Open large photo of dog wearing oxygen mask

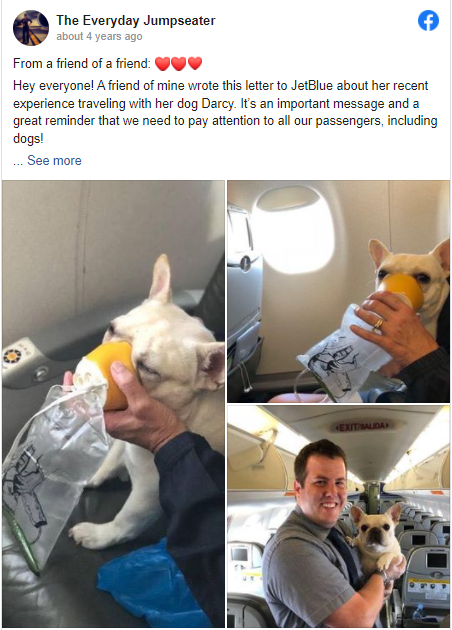point(113,404)
